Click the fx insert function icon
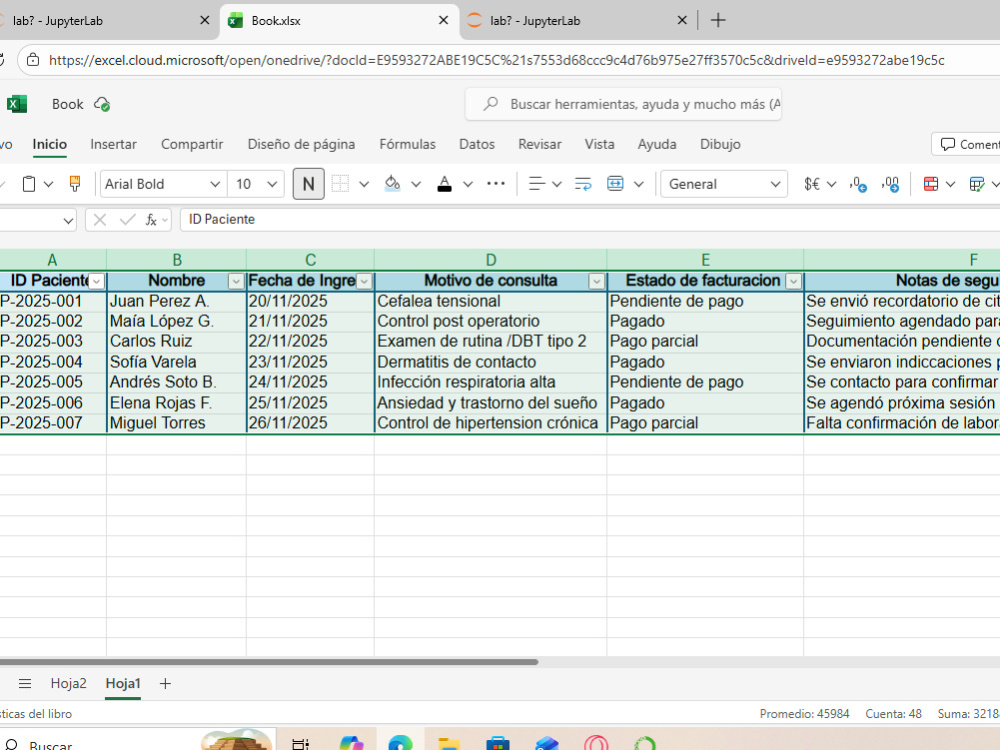The image size is (1000, 750). pos(152,220)
